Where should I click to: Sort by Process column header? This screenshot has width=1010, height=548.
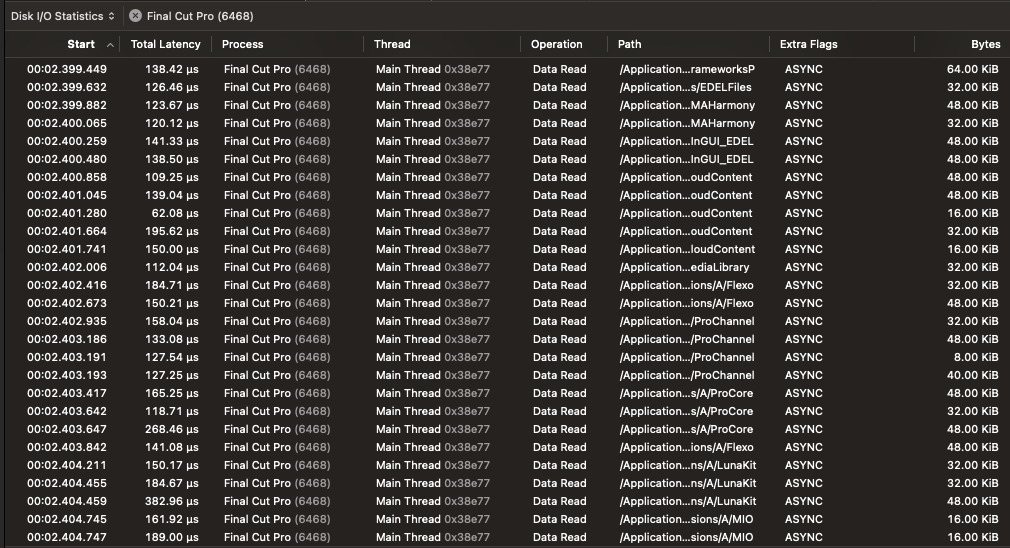243,44
